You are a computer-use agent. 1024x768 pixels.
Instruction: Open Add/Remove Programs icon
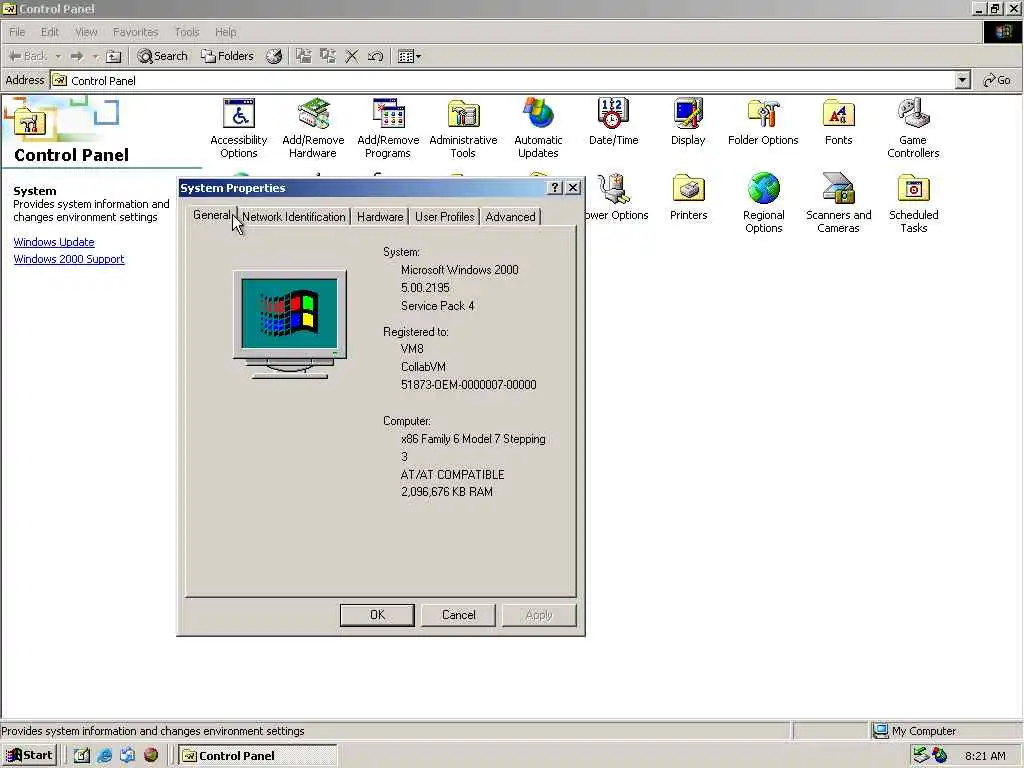coord(388,128)
